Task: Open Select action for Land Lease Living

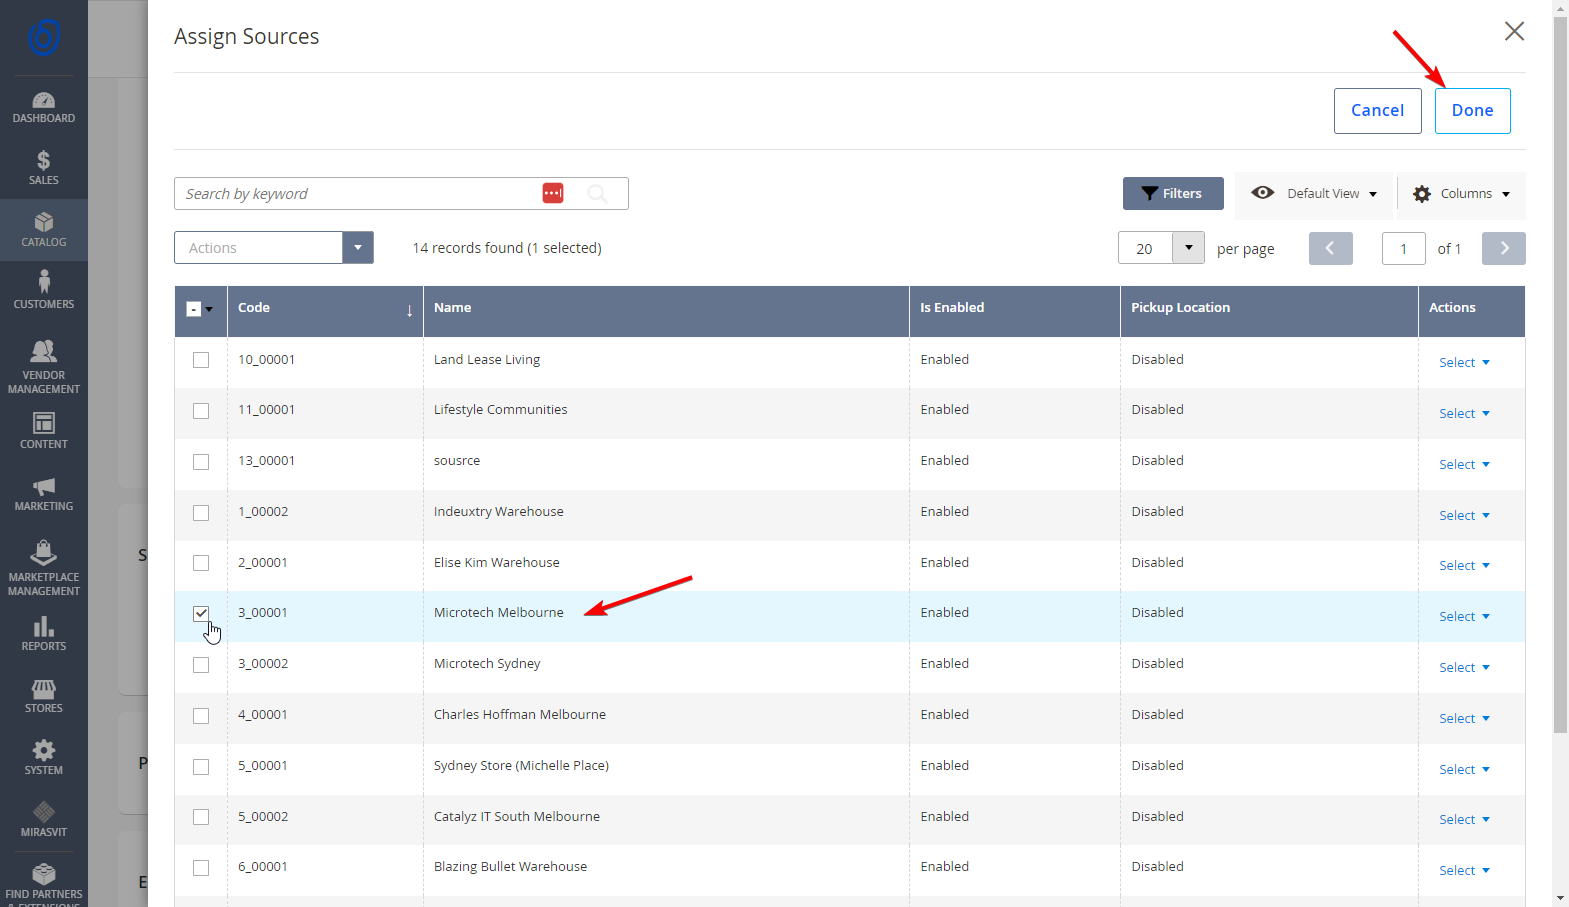Action: 1464,362
